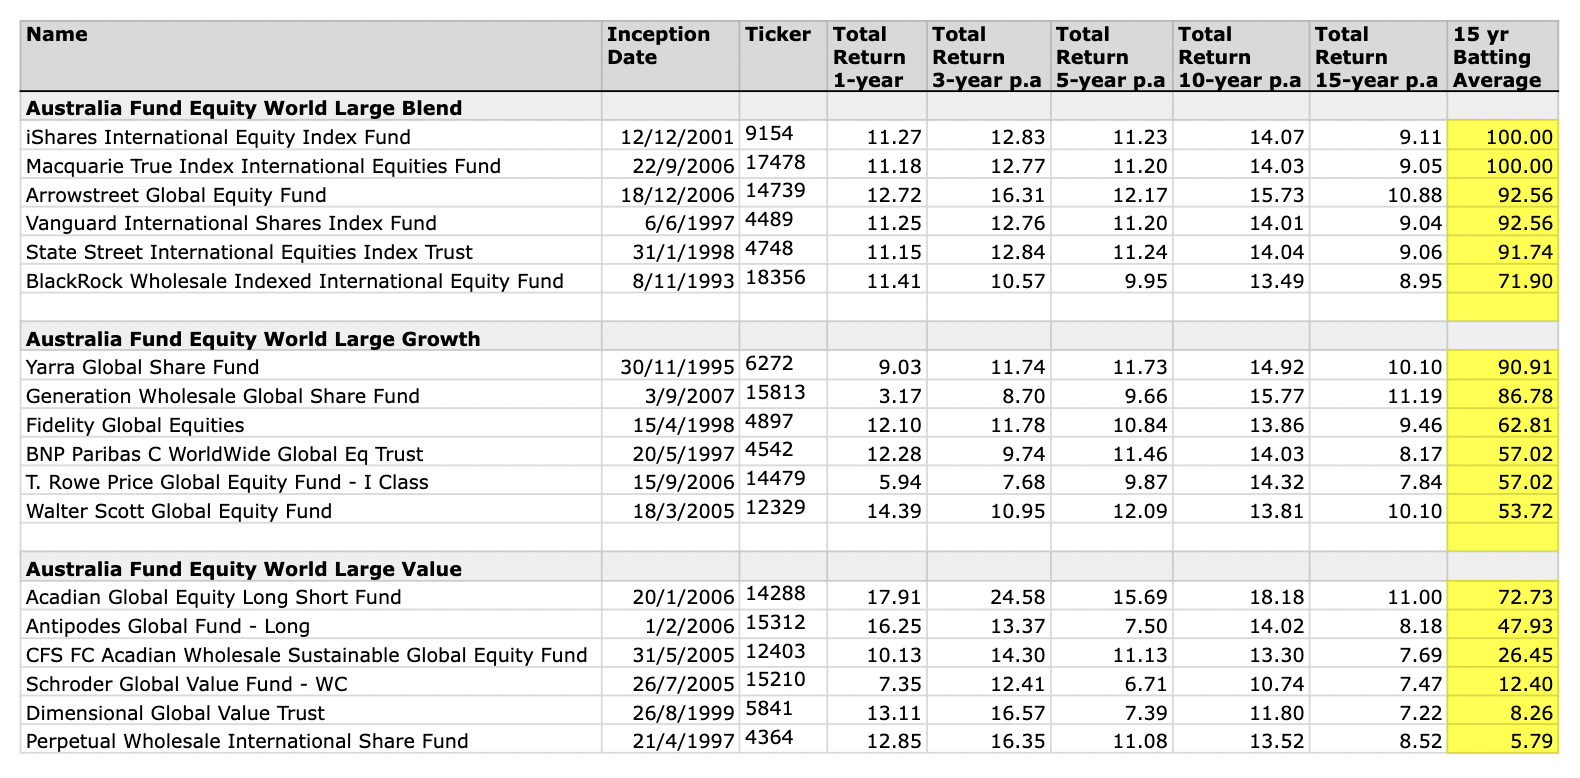Select Acadian Global Equity Long Short Fund
Screen dimensions: 1580x778
pyautogui.click(x=213, y=598)
